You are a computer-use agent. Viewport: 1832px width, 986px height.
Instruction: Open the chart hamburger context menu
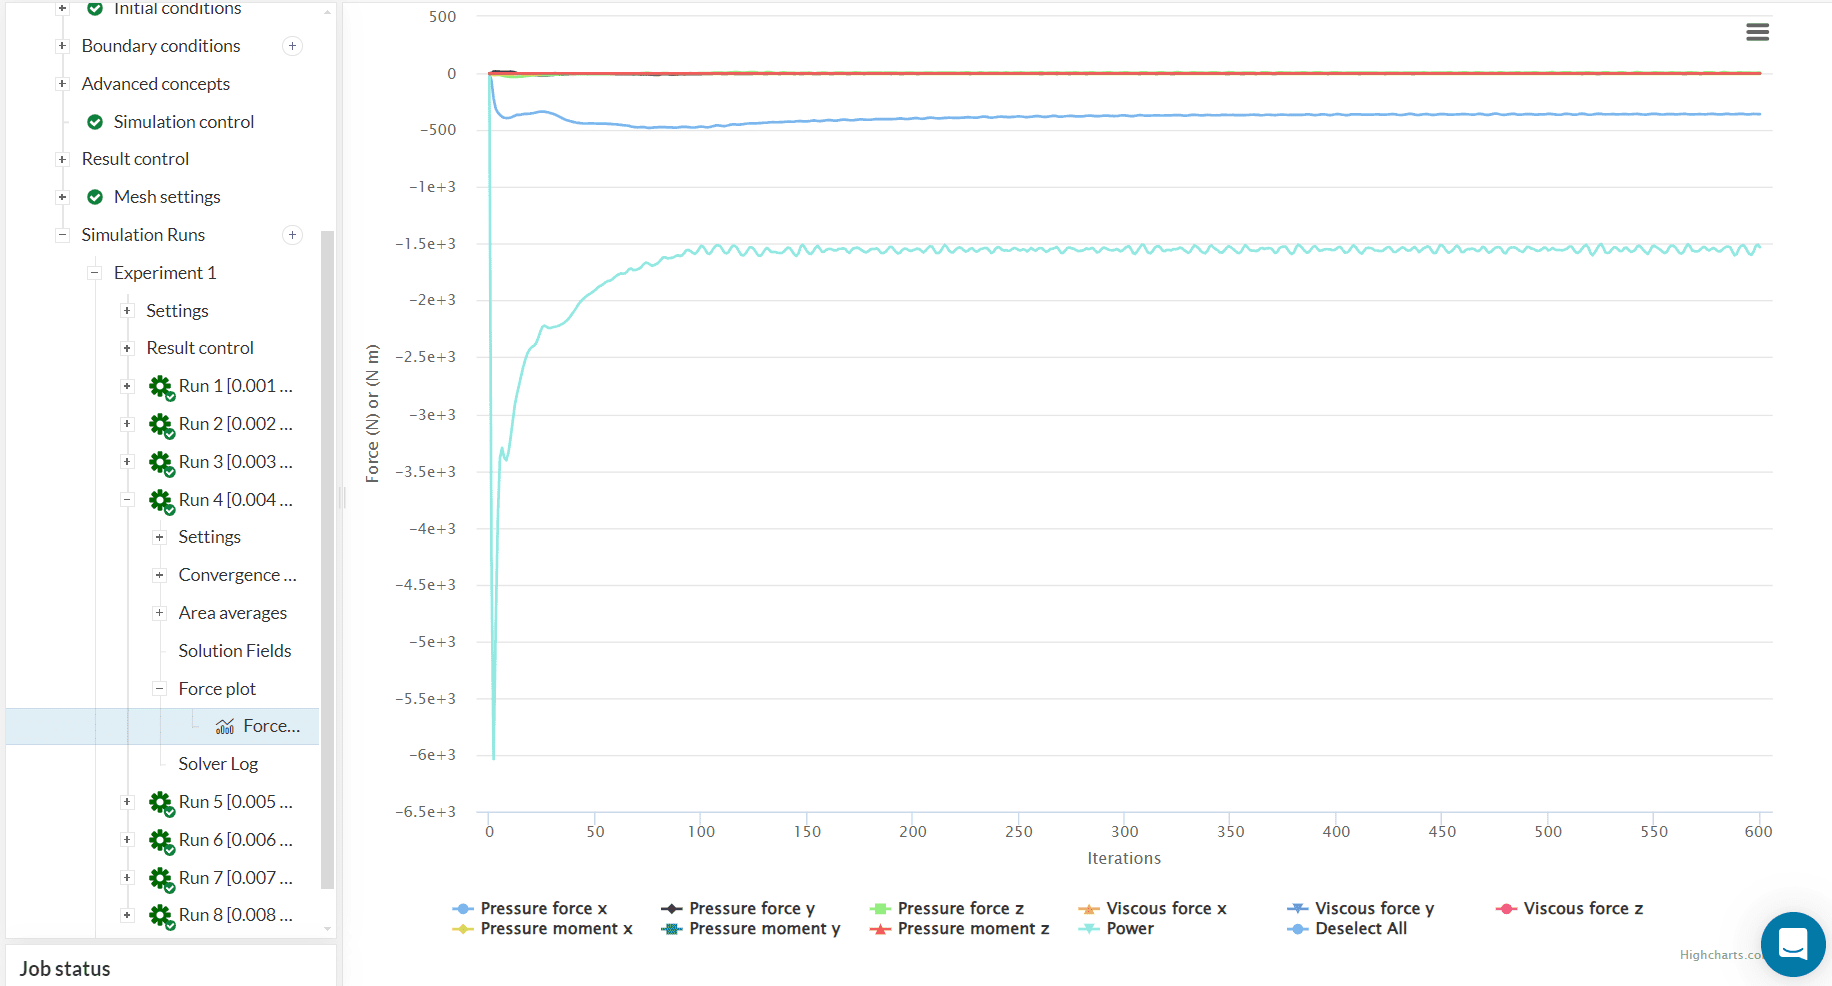click(x=1757, y=32)
